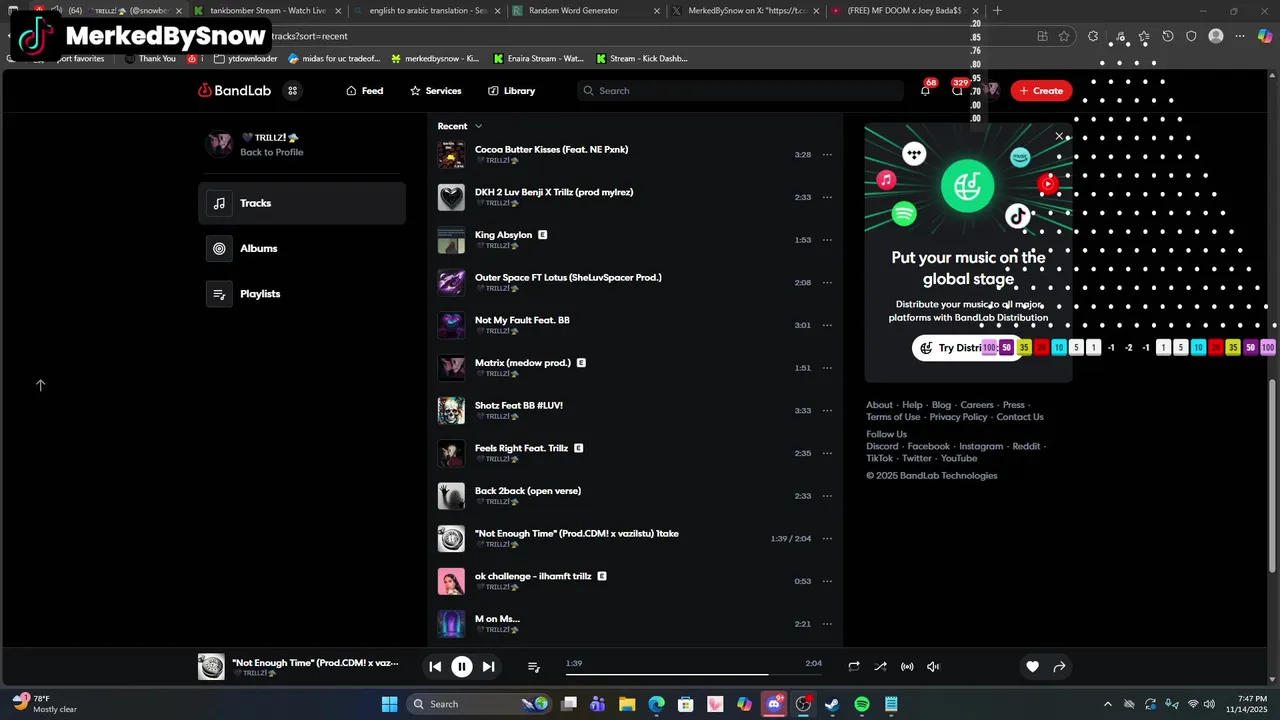Open "Not Enough Time" track title in list
This screenshot has width=1280, height=720.
(577, 533)
